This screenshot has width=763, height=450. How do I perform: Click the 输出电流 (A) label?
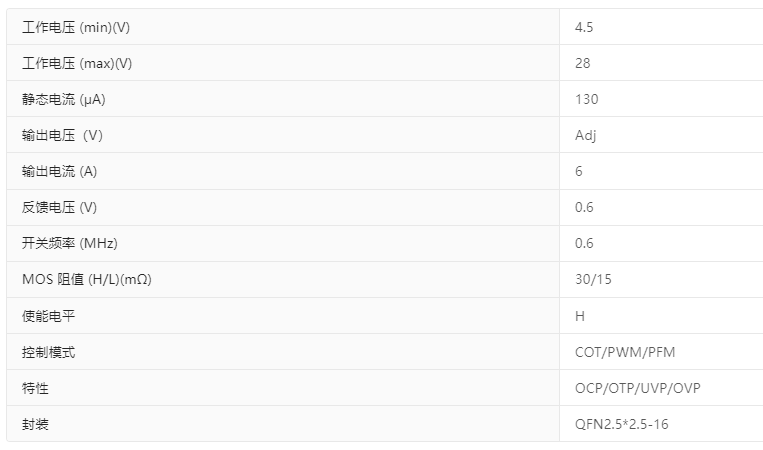60,171
